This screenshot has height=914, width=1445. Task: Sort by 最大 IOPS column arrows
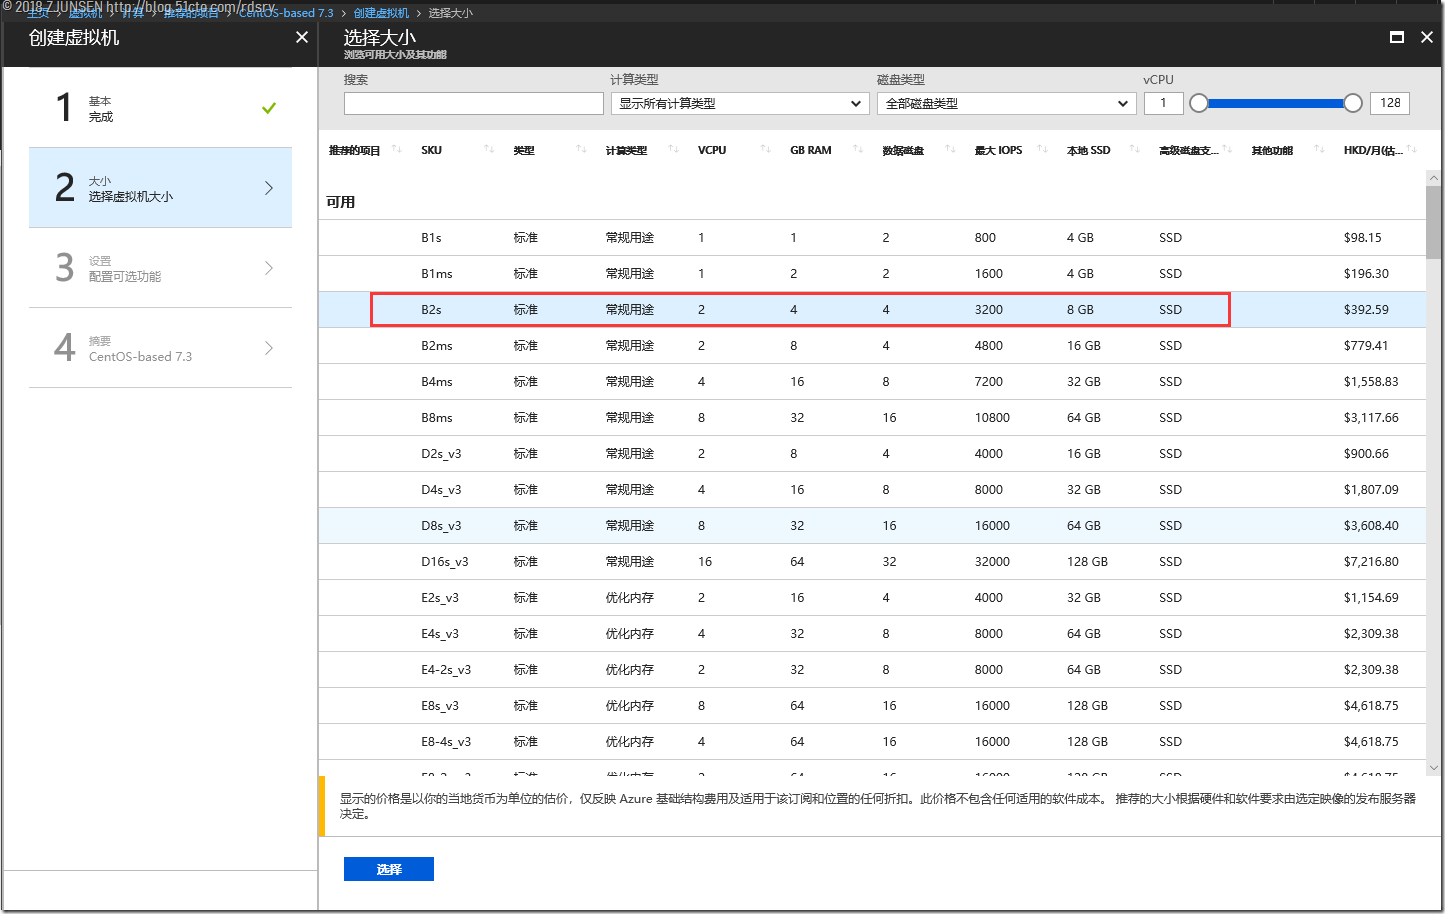(1043, 150)
